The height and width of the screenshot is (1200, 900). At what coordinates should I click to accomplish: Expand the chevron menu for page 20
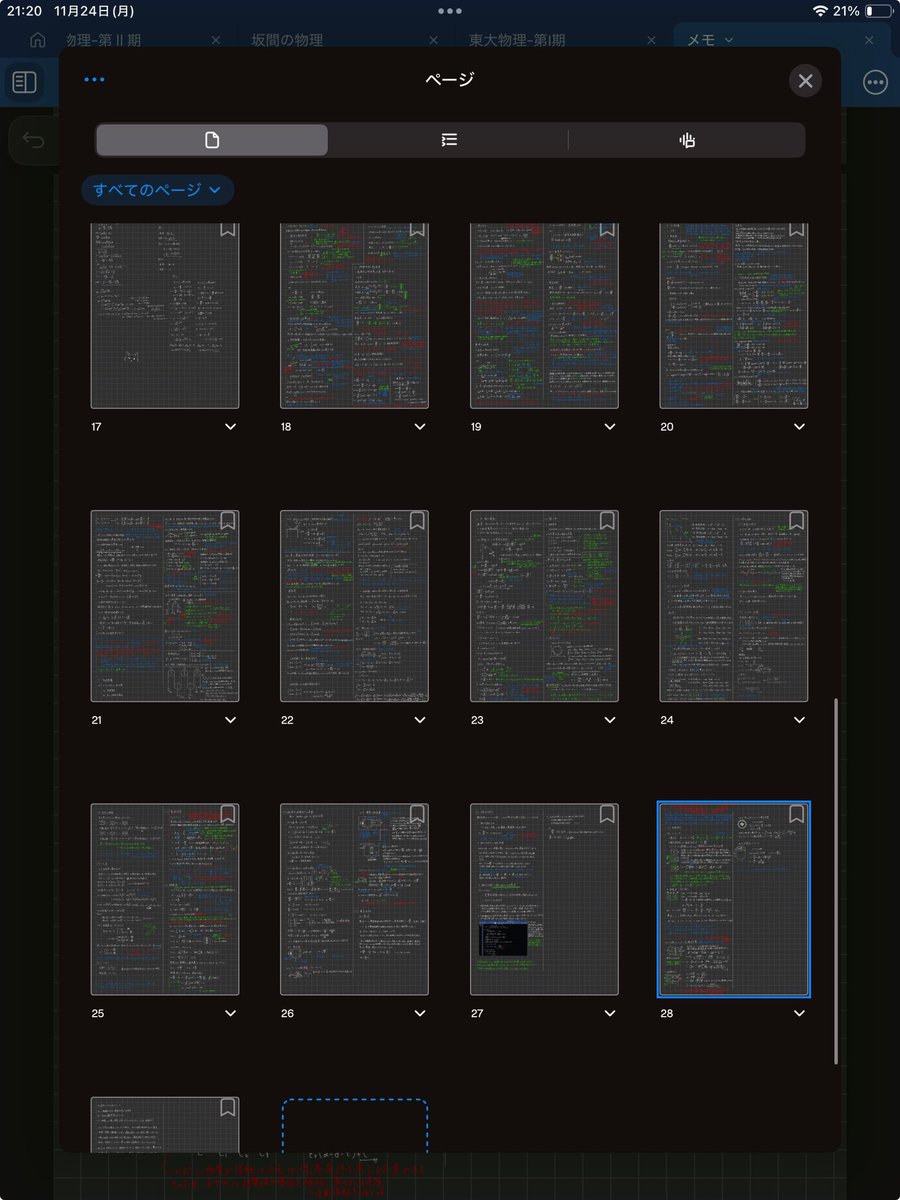click(799, 427)
